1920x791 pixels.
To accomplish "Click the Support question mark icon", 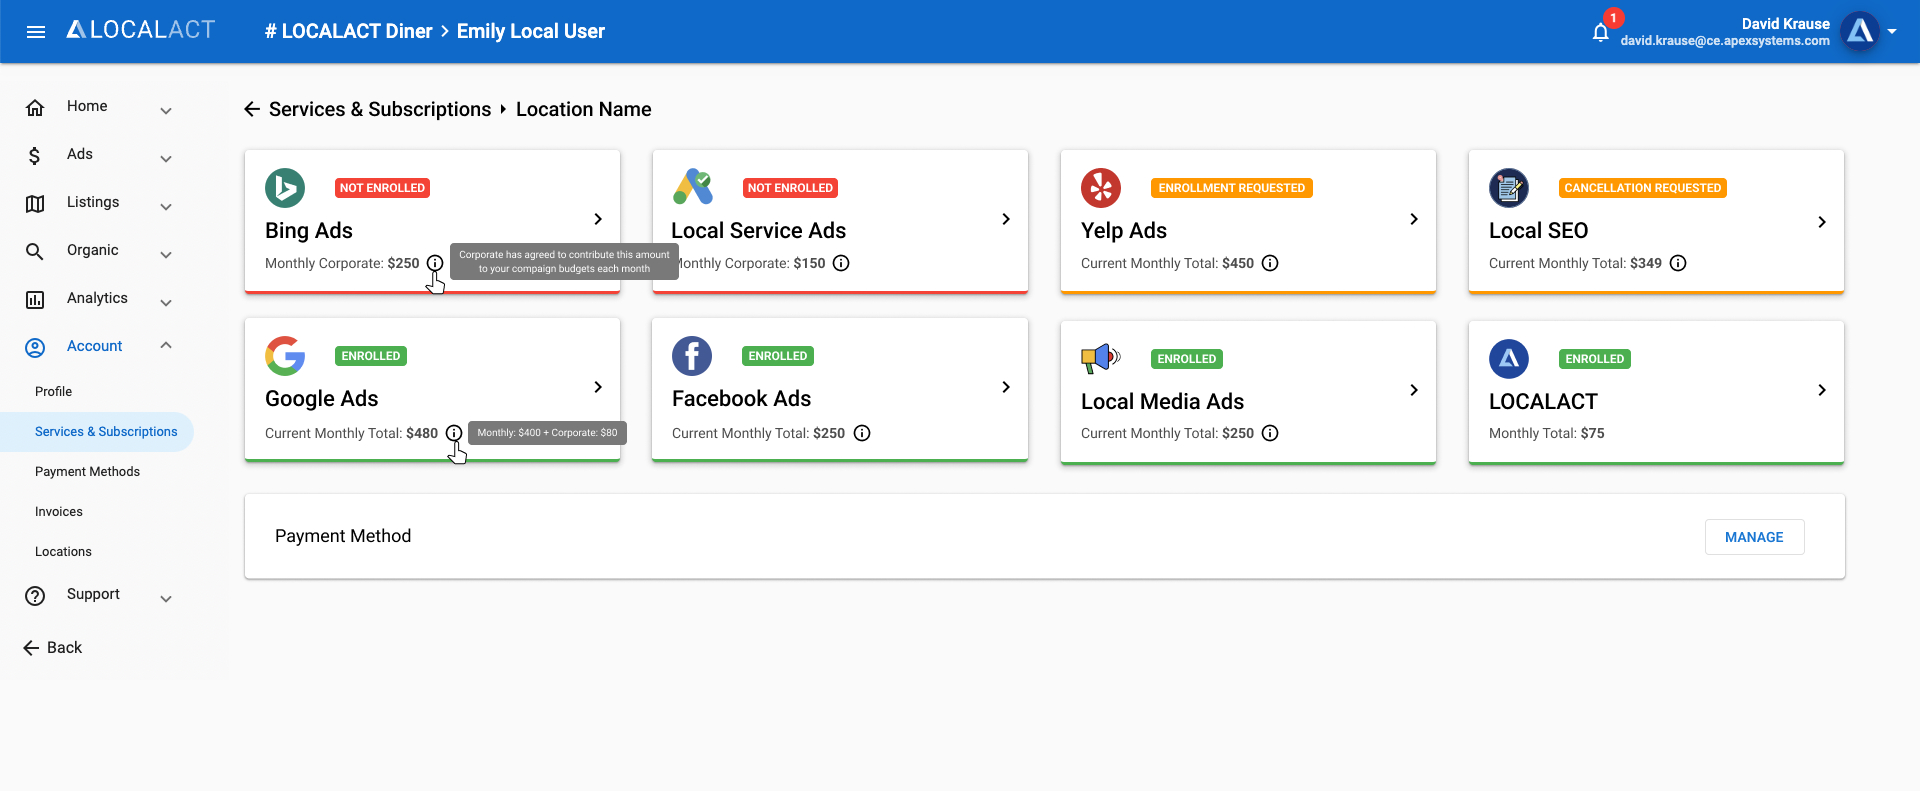I will 35,595.
